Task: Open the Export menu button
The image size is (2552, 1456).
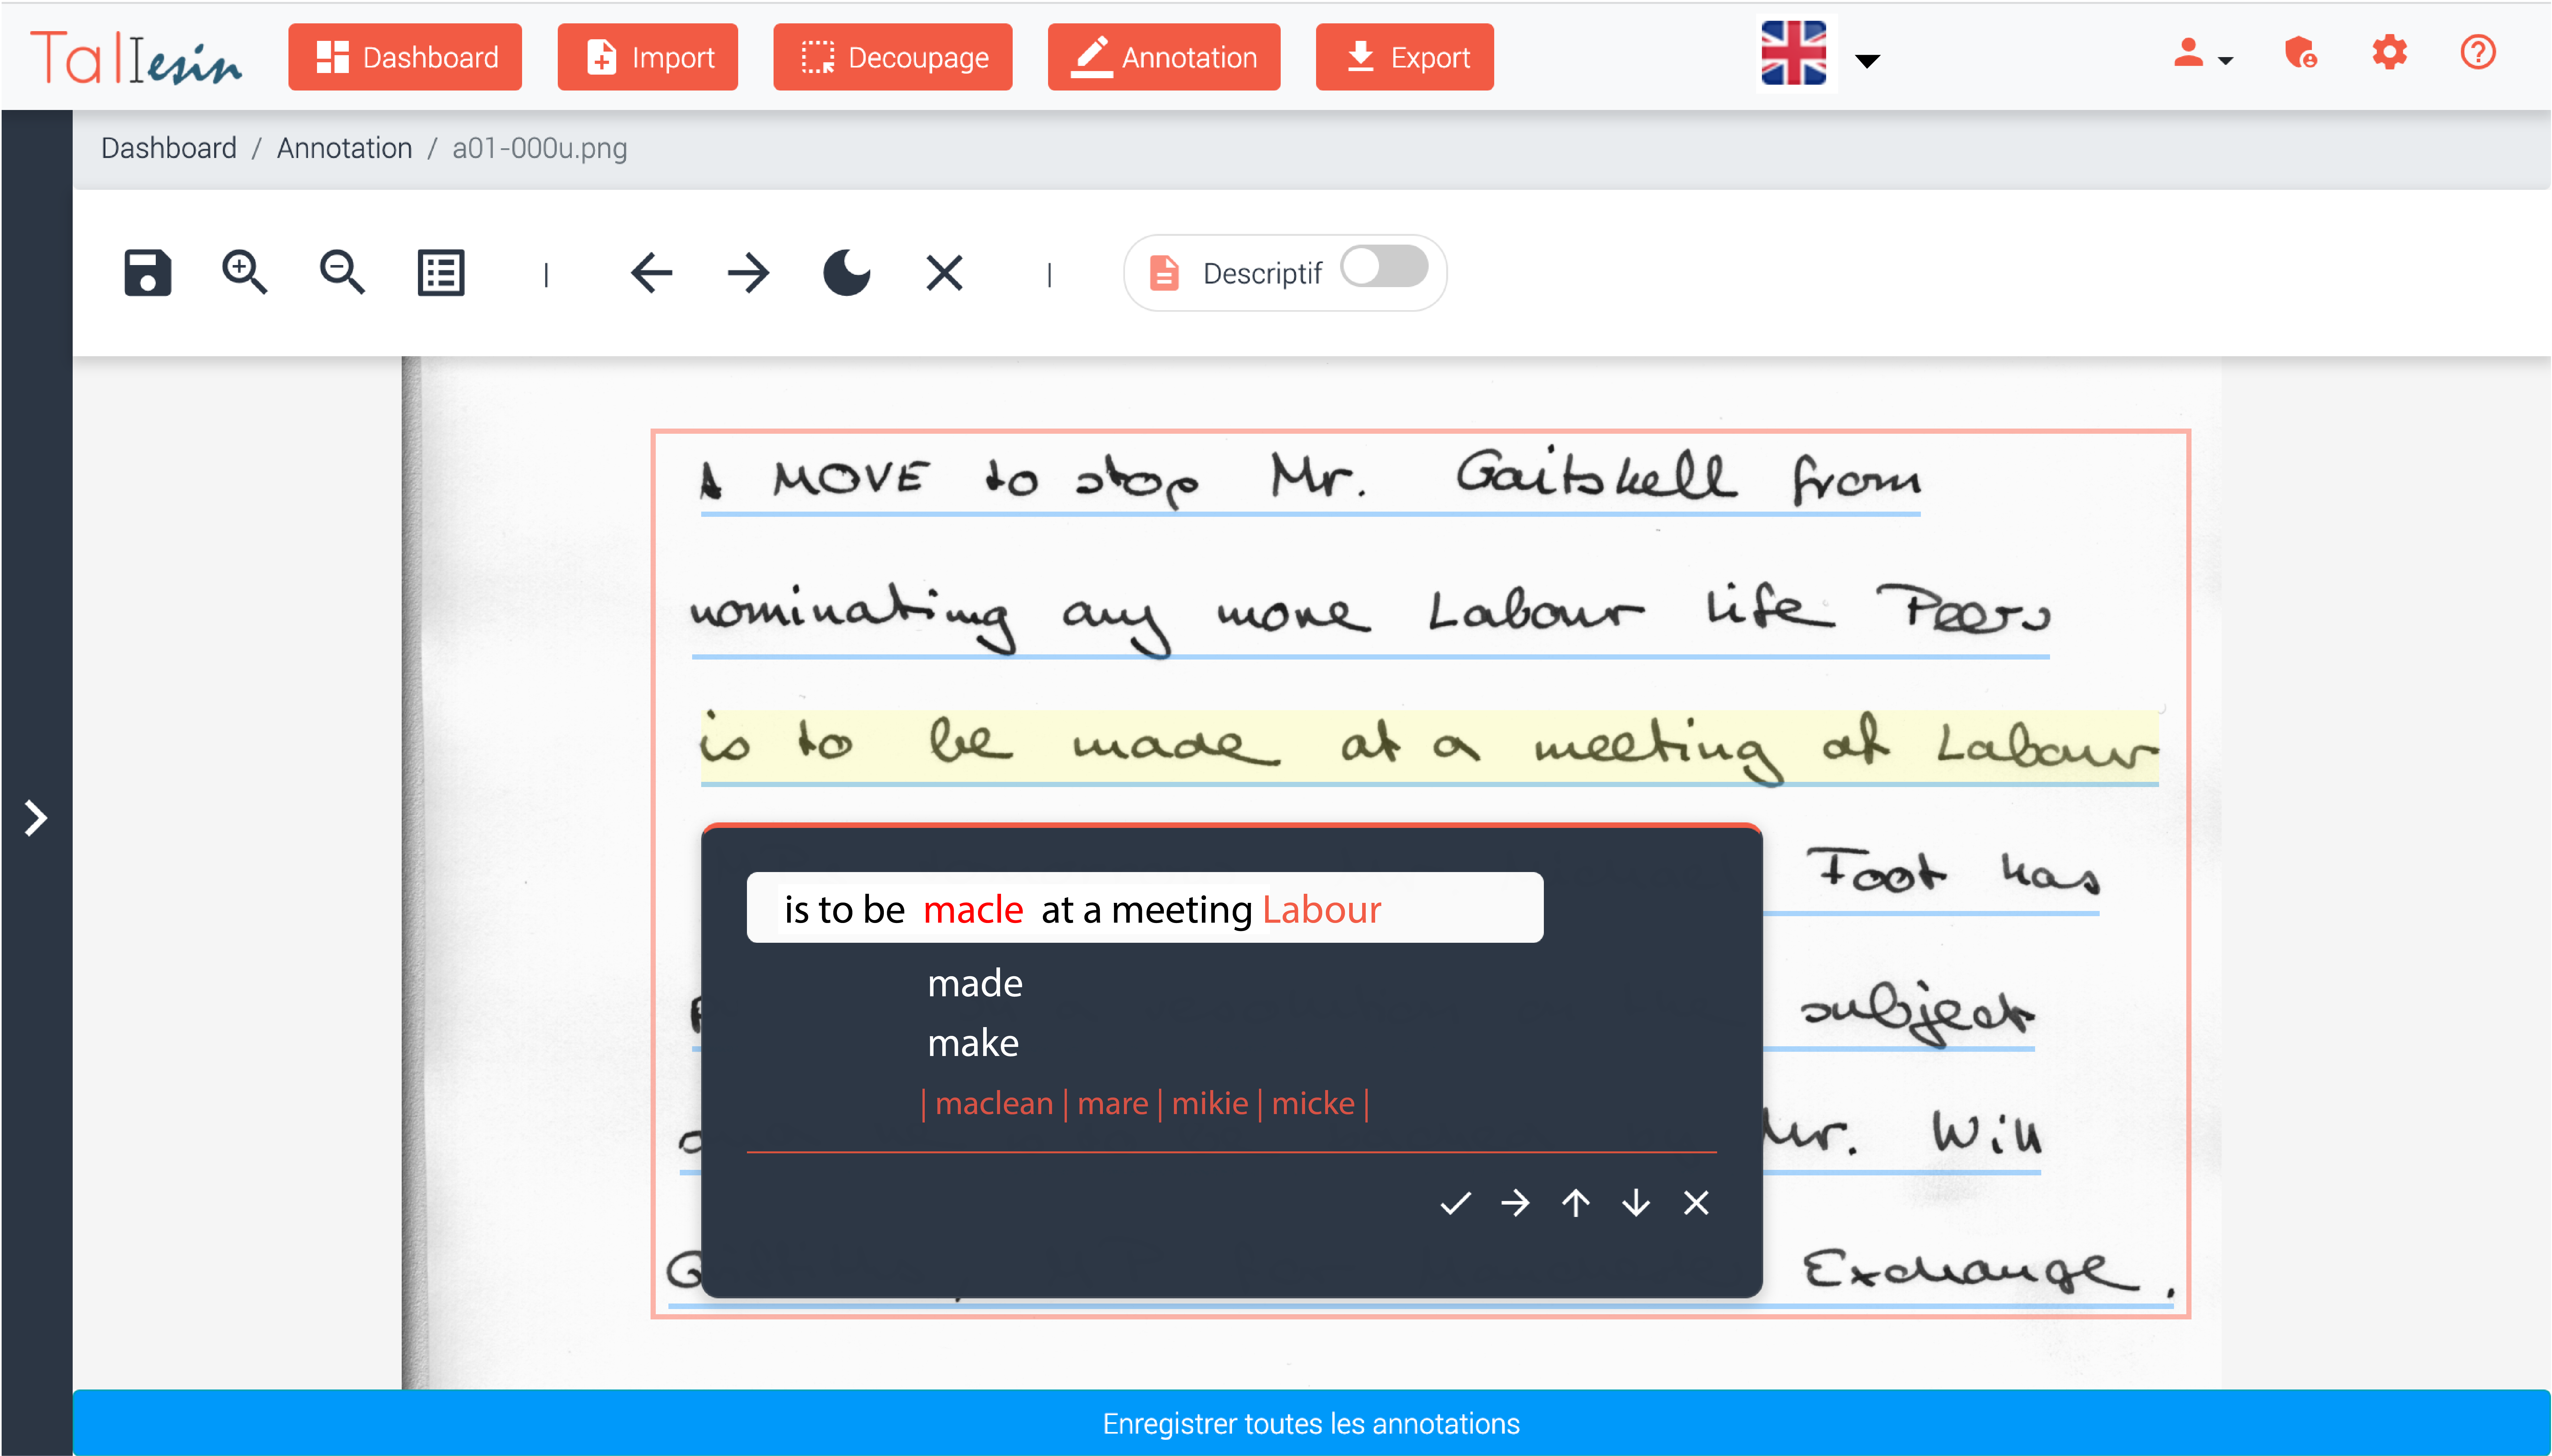Action: 1405,57
